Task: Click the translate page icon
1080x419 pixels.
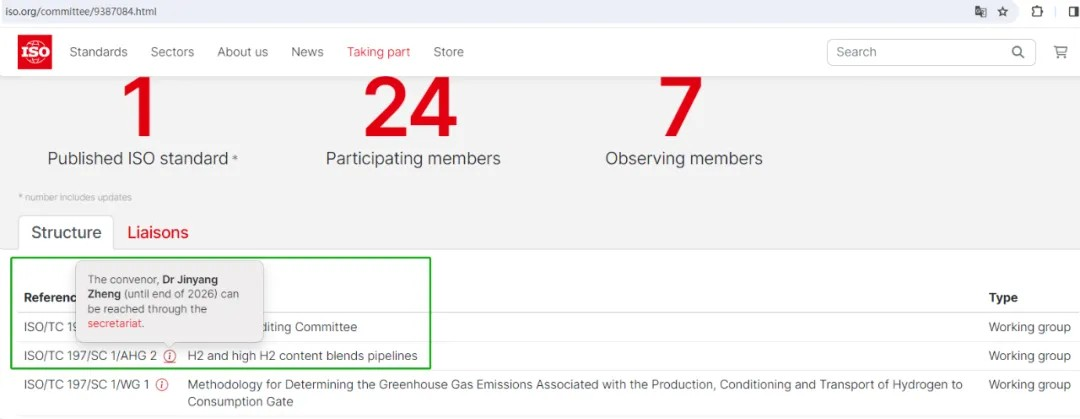Action: click(980, 12)
